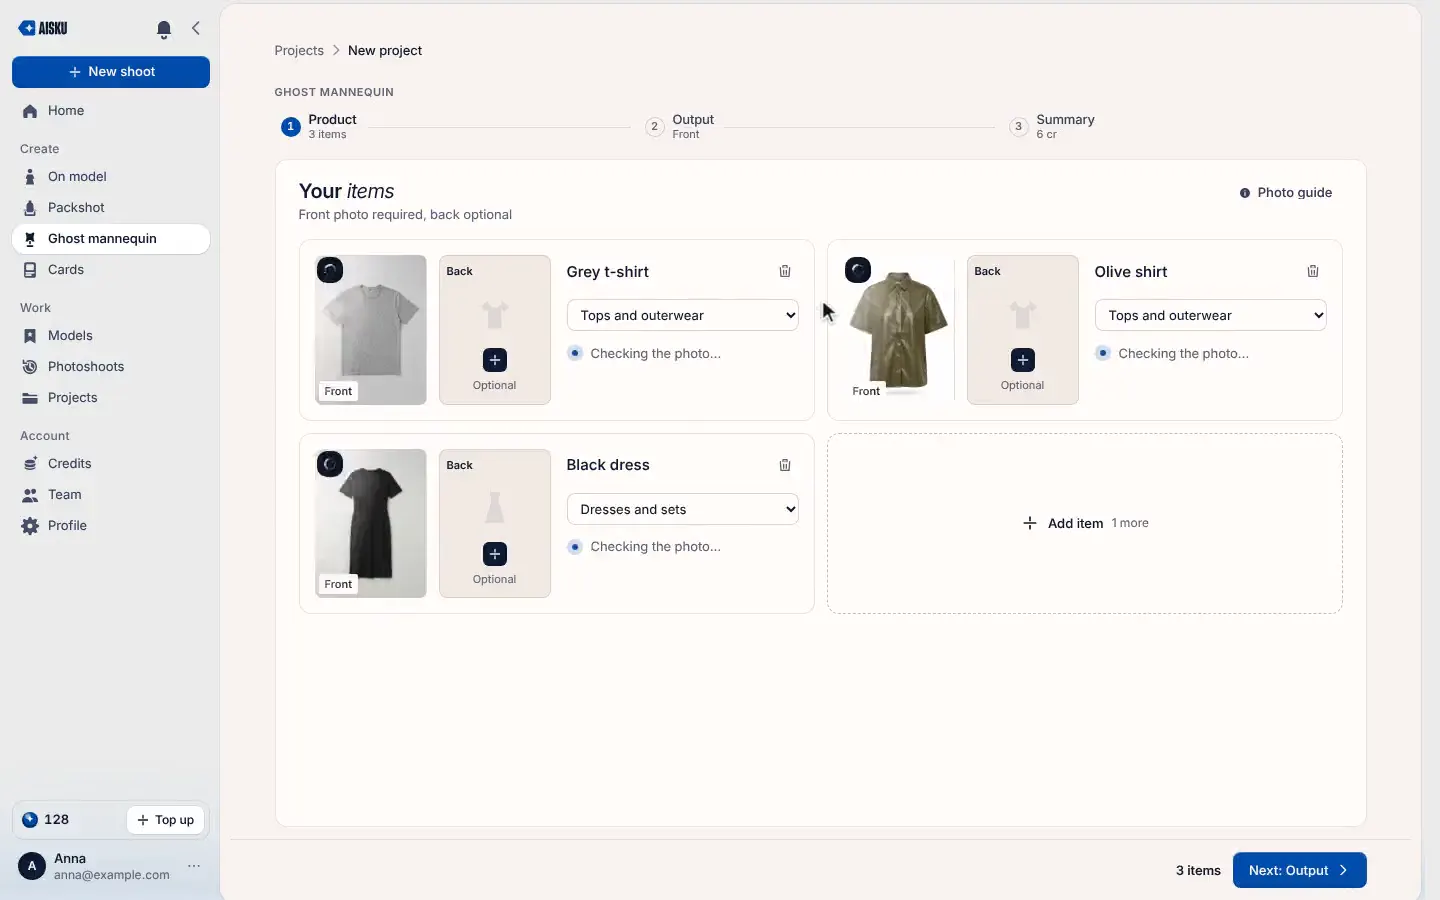This screenshot has width=1440, height=900.
Task: Remove the Black dress item
Action: (x=785, y=465)
